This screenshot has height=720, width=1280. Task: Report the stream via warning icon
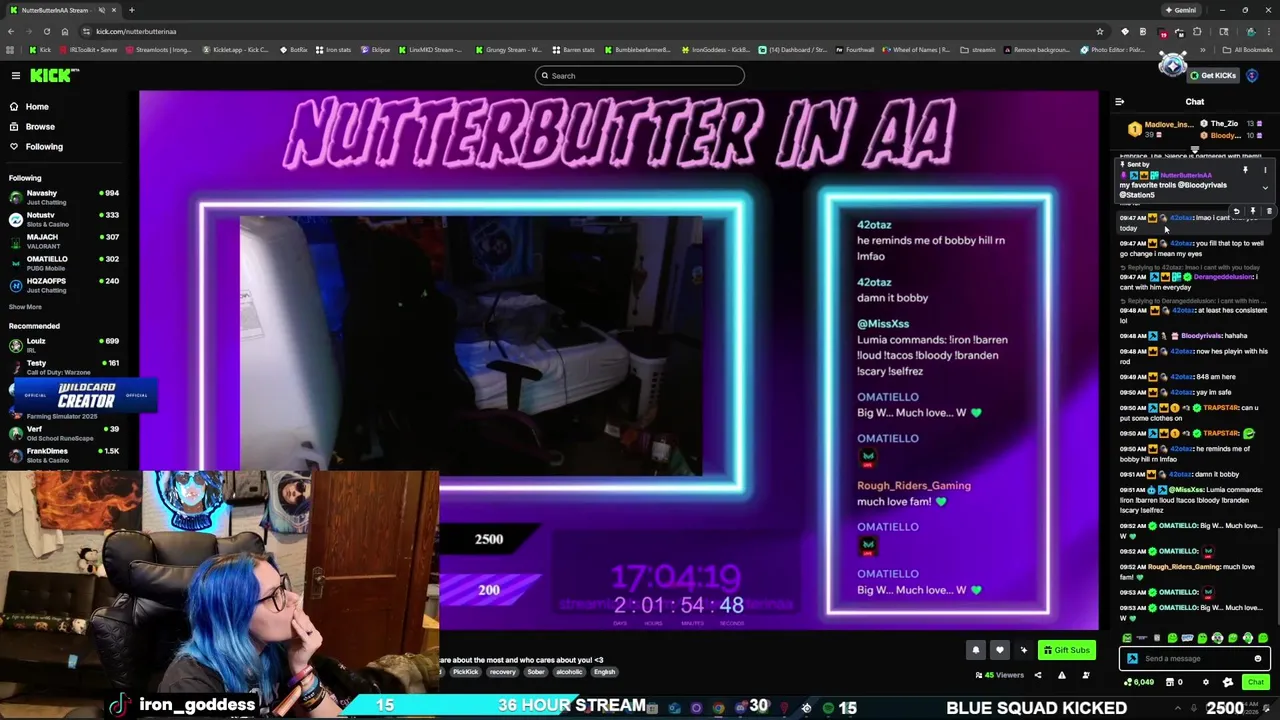click(1062, 675)
